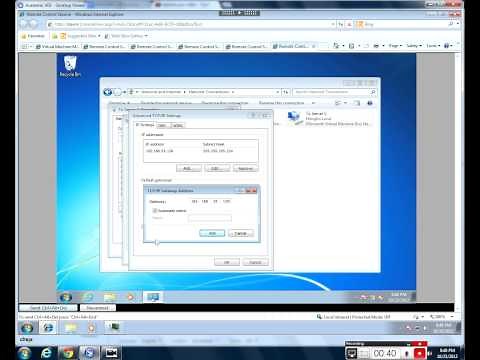Click the Forward arrow in Network Connections window
The width and height of the screenshot is (480, 360).
point(117,92)
